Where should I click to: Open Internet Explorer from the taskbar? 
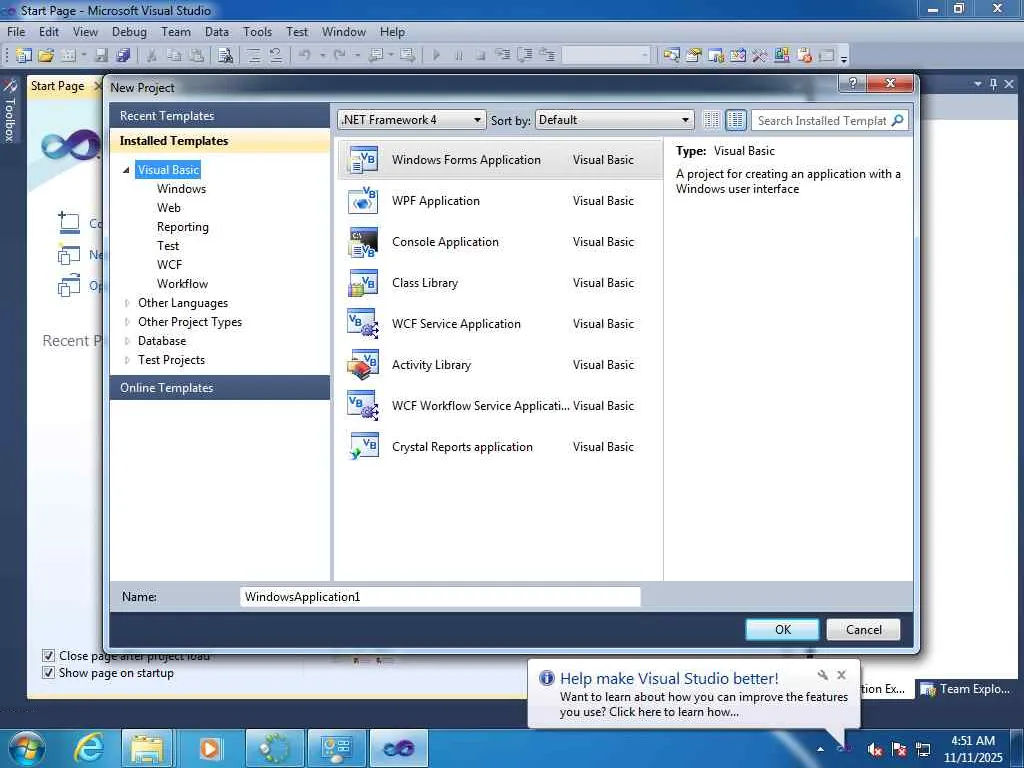coord(88,748)
